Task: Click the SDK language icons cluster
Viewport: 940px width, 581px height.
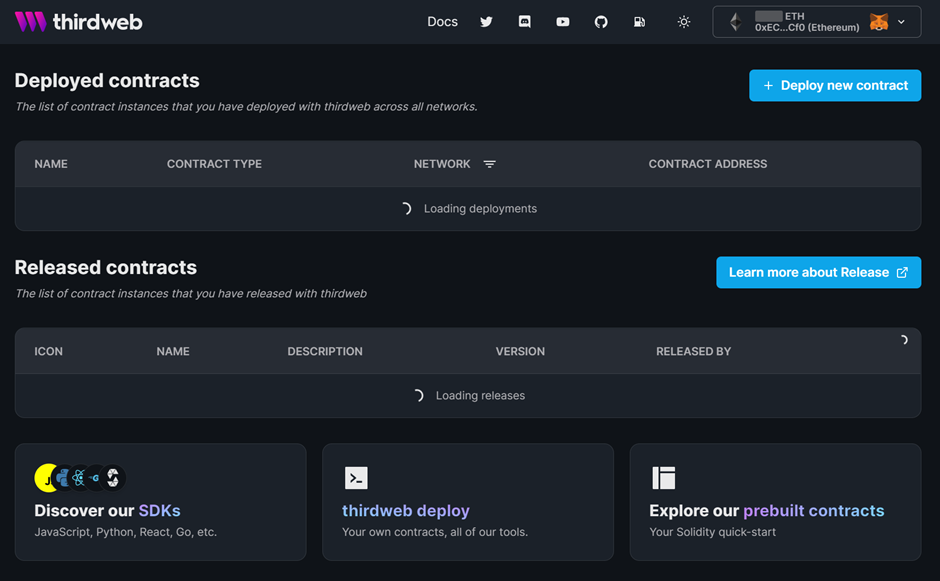Action: click(80, 478)
